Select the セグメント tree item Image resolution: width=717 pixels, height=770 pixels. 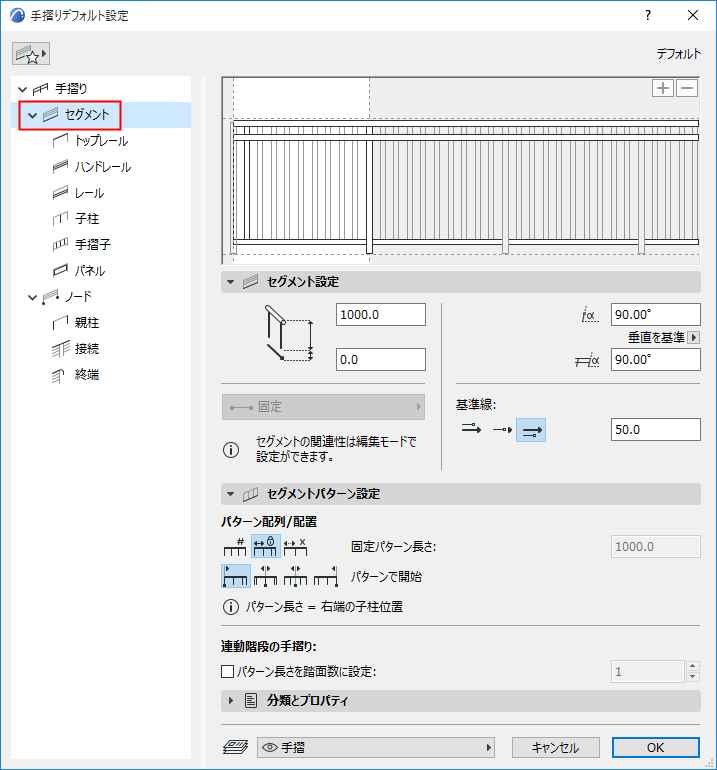[87, 115]
